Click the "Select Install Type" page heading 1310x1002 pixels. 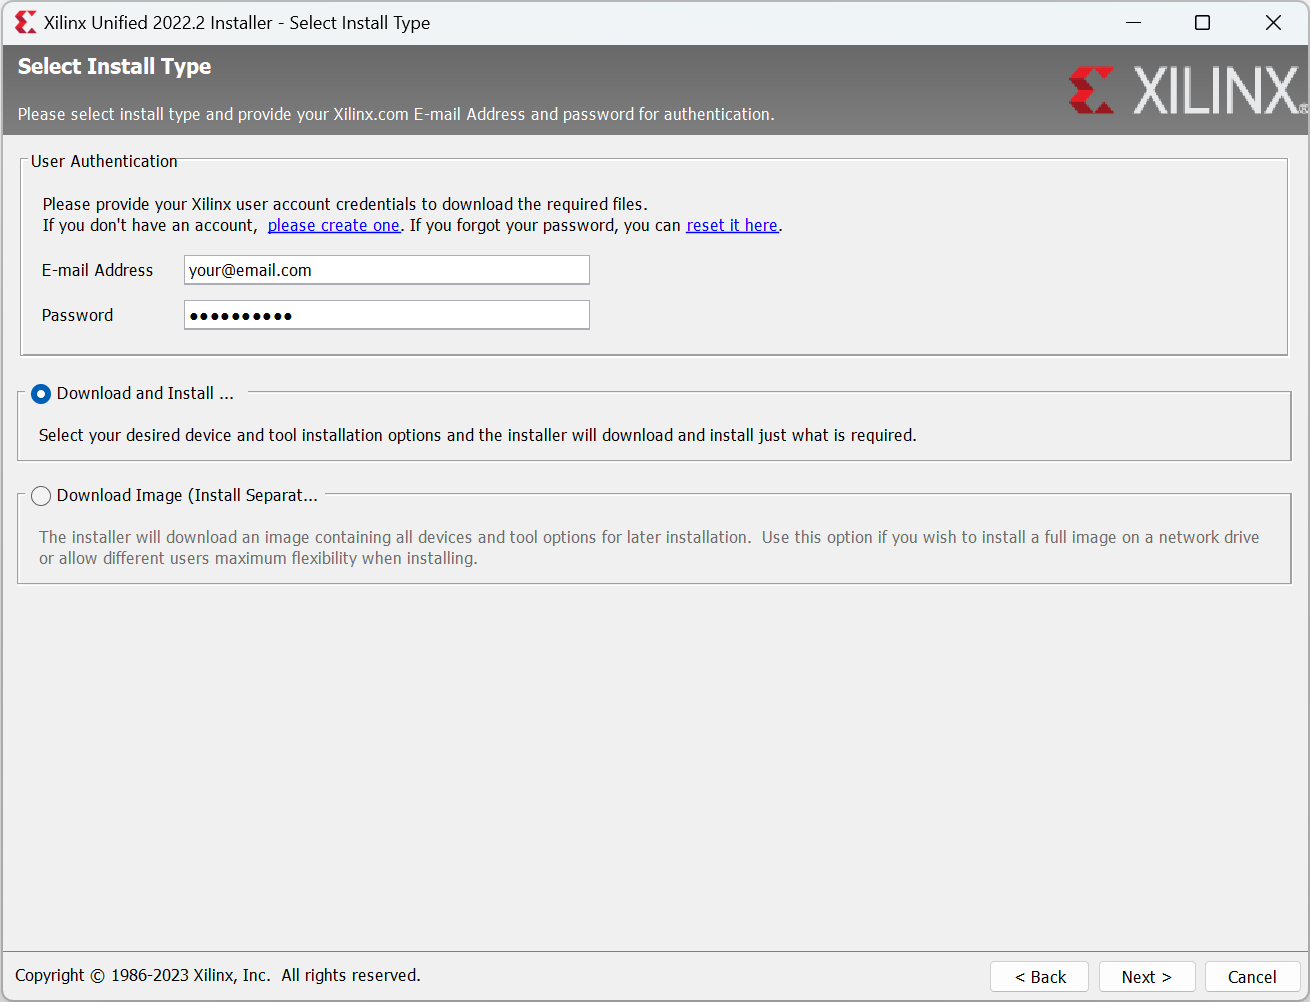point(114,67)
